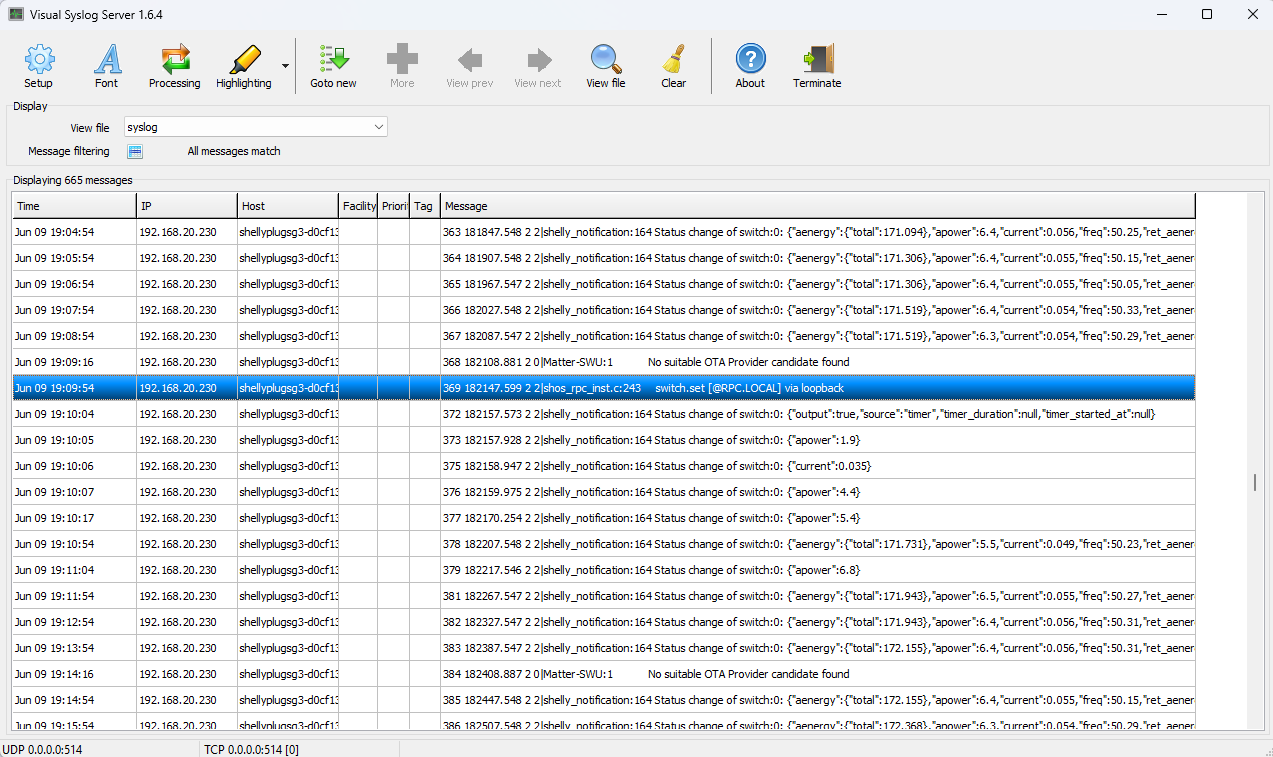Click the All messages match text

(234, 152)
